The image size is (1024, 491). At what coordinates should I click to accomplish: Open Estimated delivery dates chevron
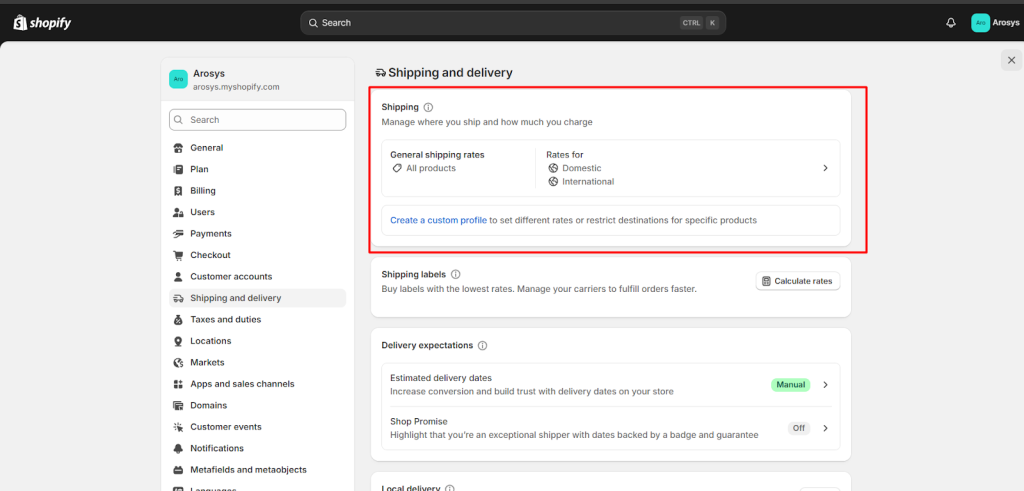tap(825, 385)
